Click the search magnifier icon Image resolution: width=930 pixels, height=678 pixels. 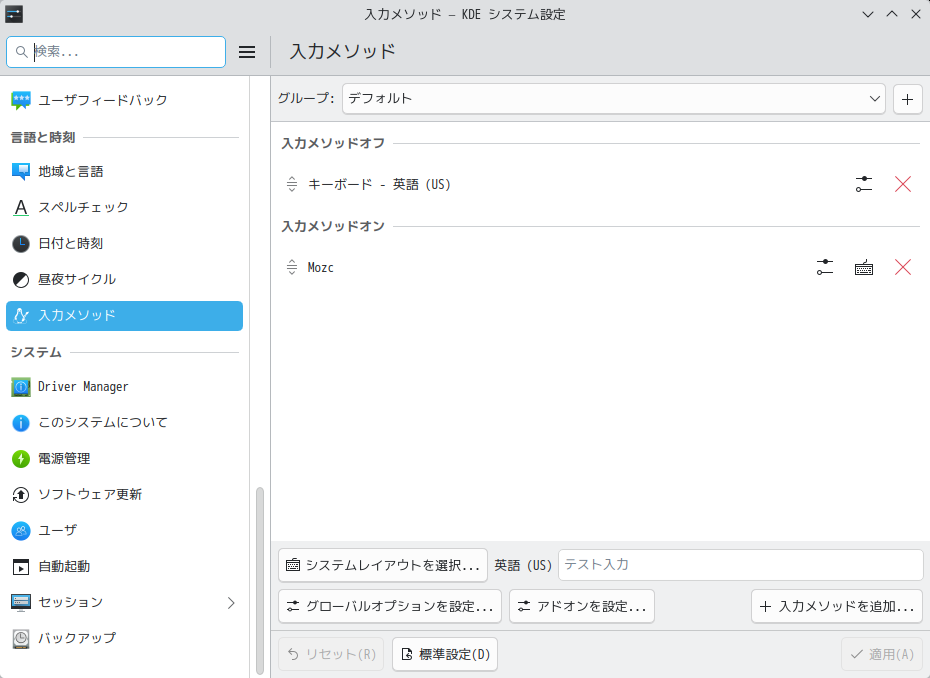21,52
